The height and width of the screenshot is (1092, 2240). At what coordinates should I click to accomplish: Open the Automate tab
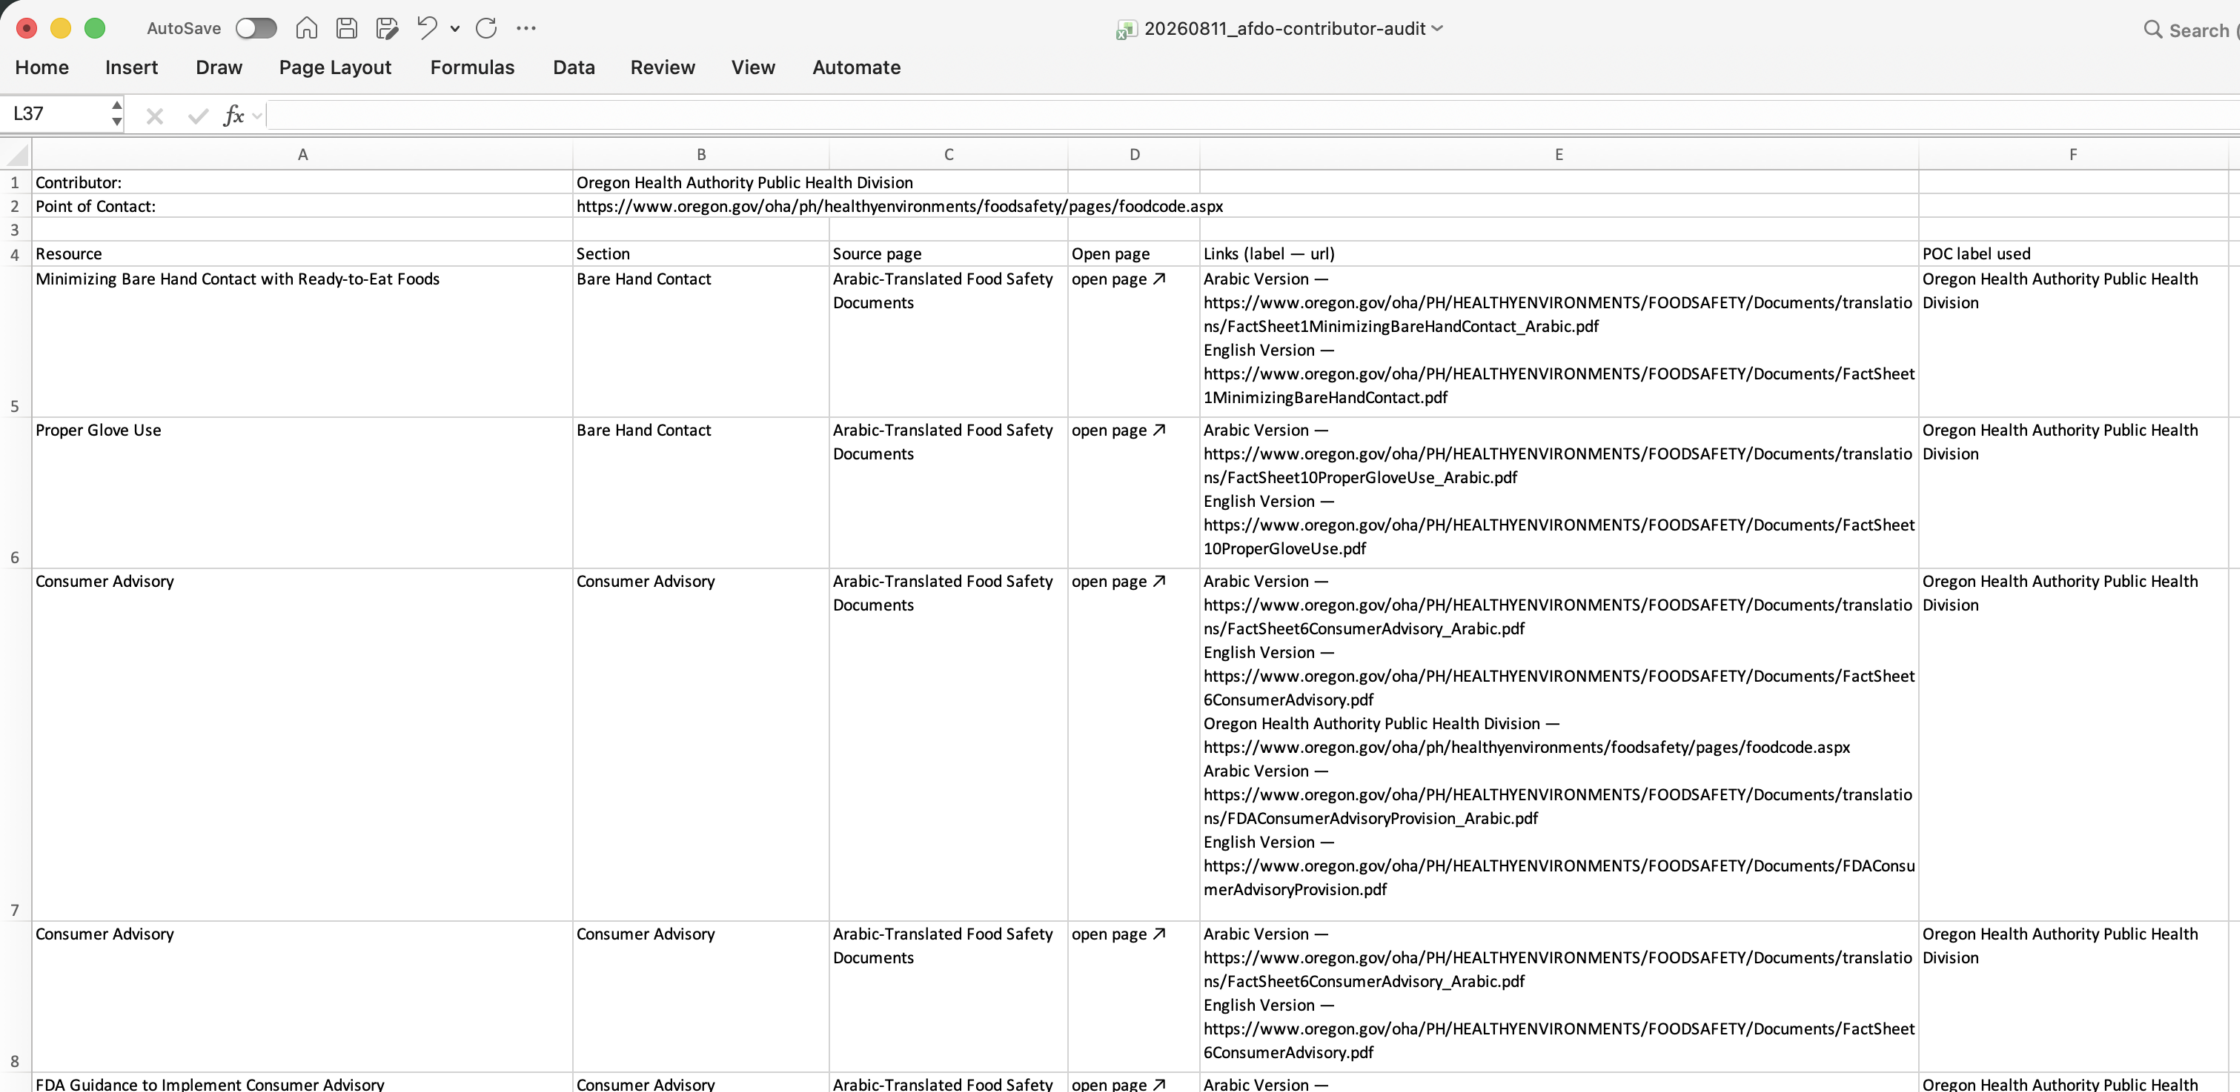[856, 67]
